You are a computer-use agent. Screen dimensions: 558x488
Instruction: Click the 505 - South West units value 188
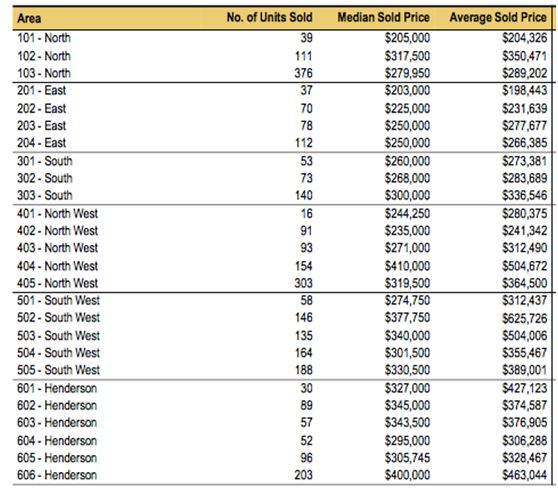tap(303, 370)
